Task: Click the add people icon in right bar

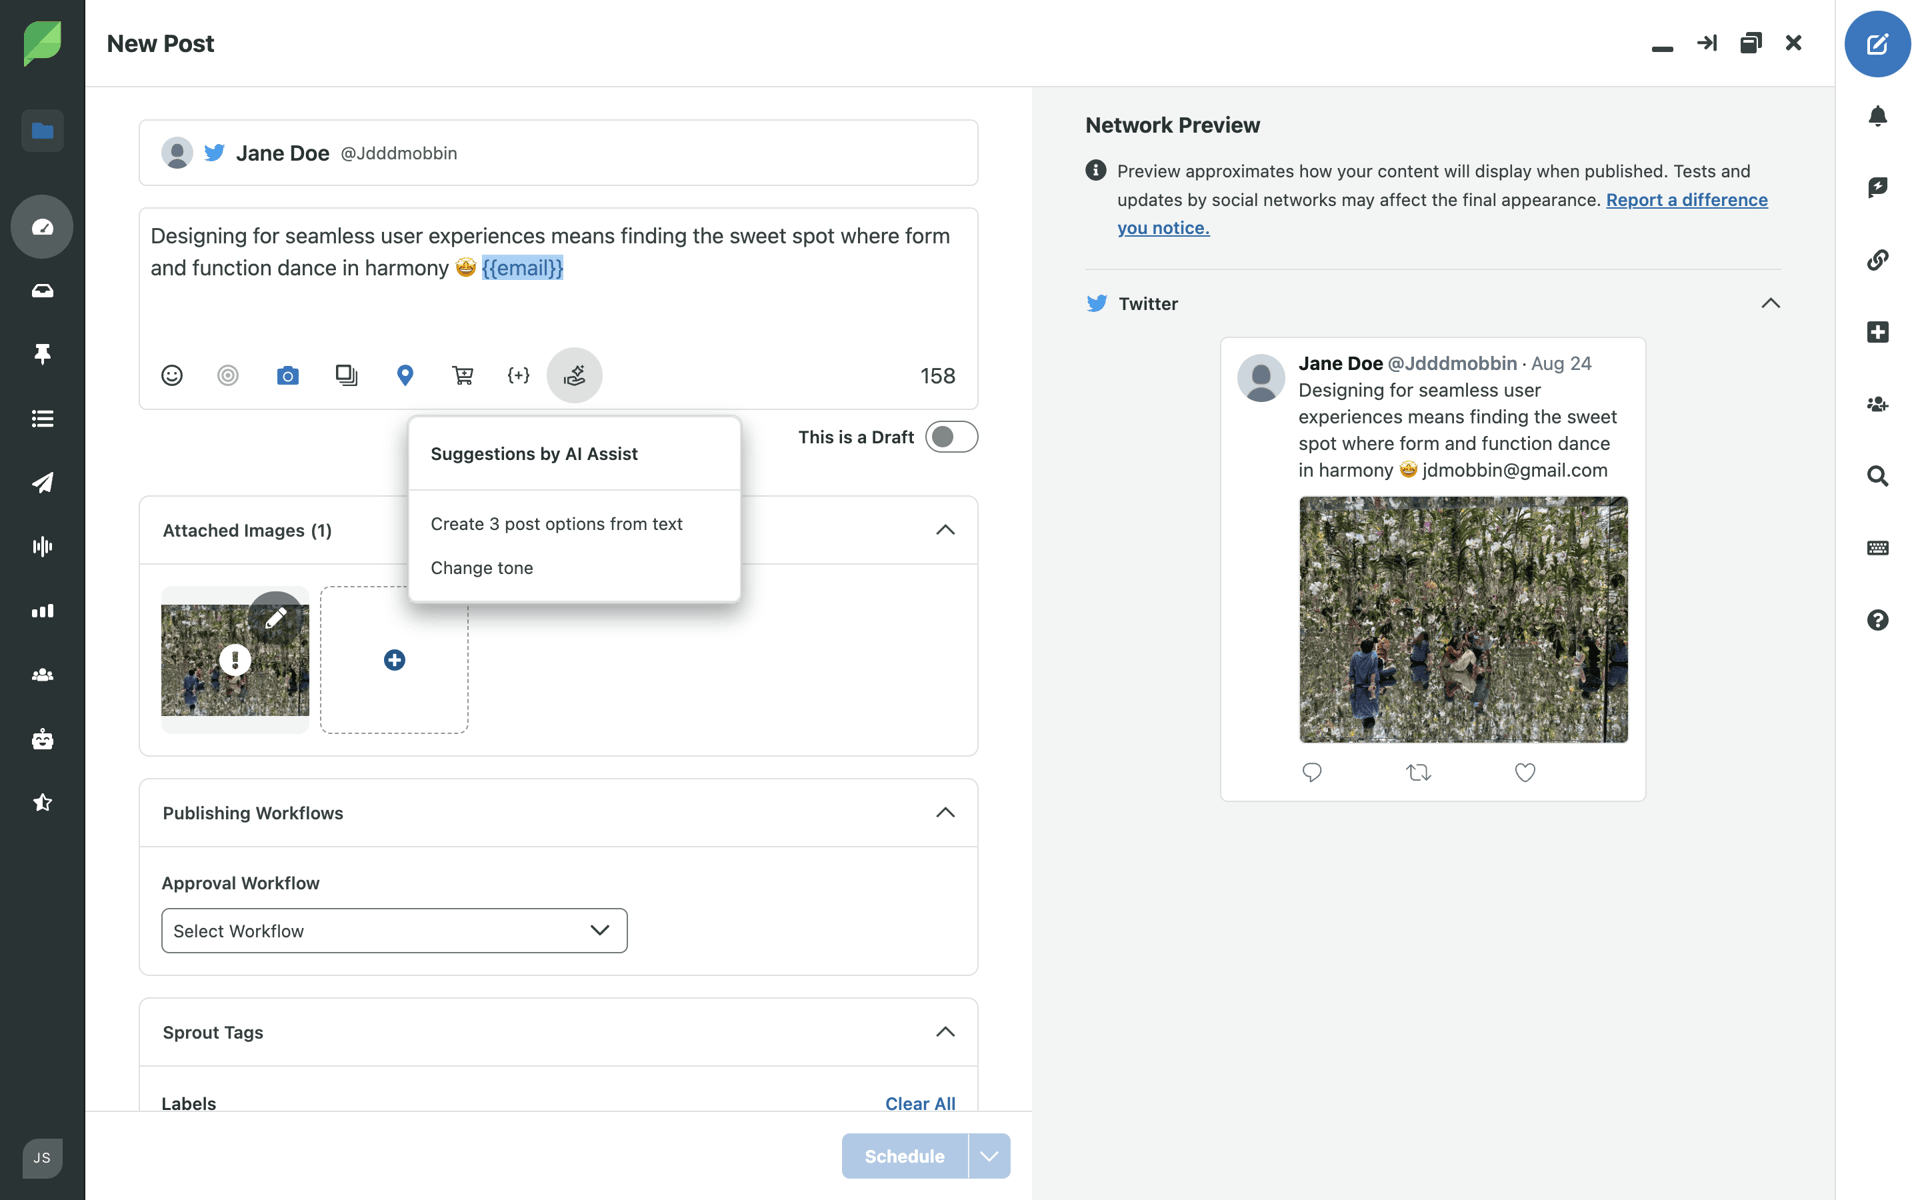Action: (1877, 404)
